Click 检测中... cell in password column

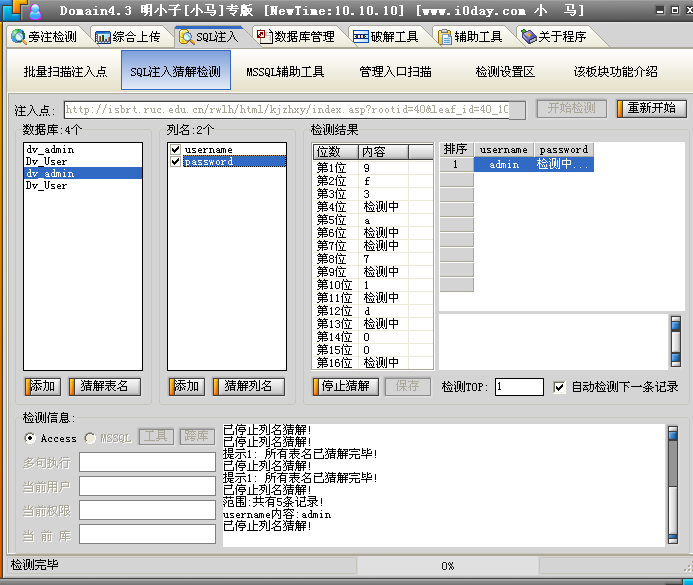click(x=564, y=164)
